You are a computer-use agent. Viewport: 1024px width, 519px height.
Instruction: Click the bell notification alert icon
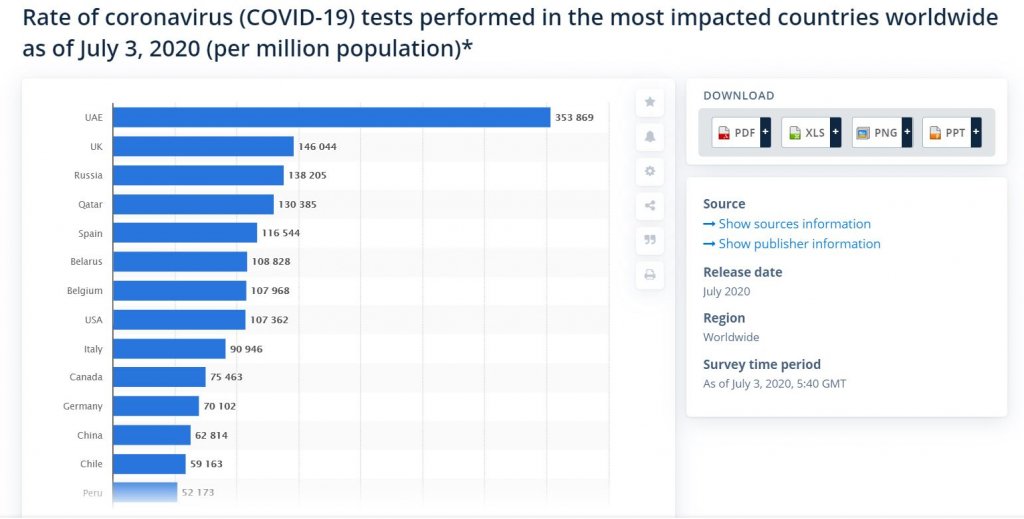[650, 136]
